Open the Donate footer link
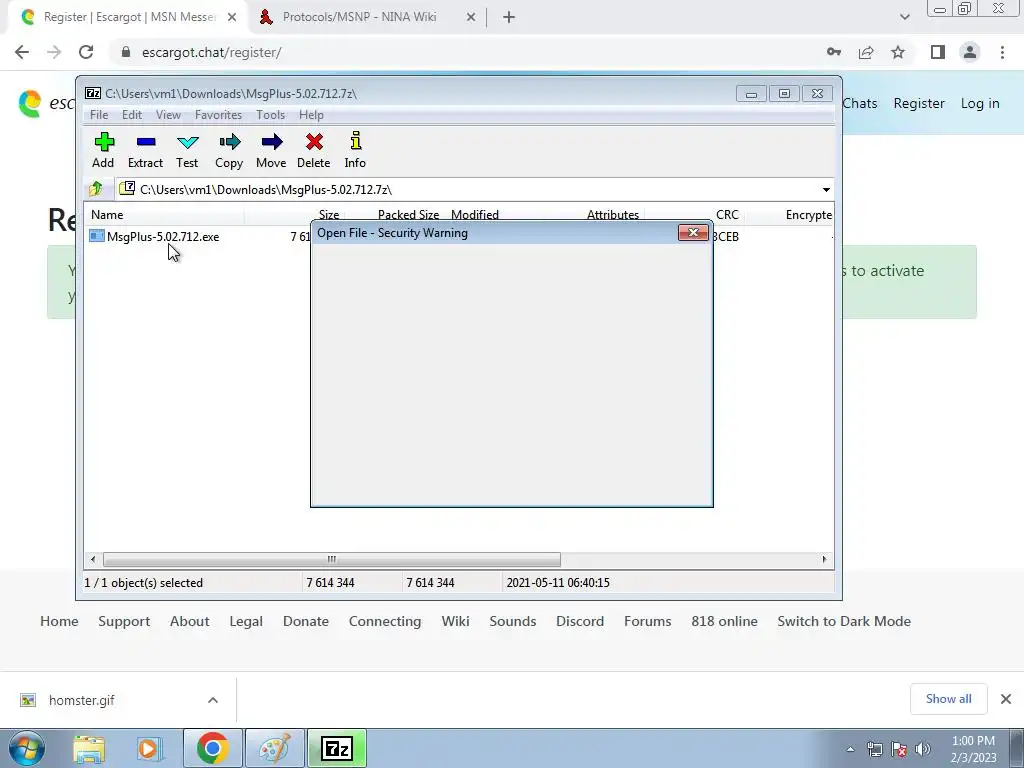 point(306,621)
